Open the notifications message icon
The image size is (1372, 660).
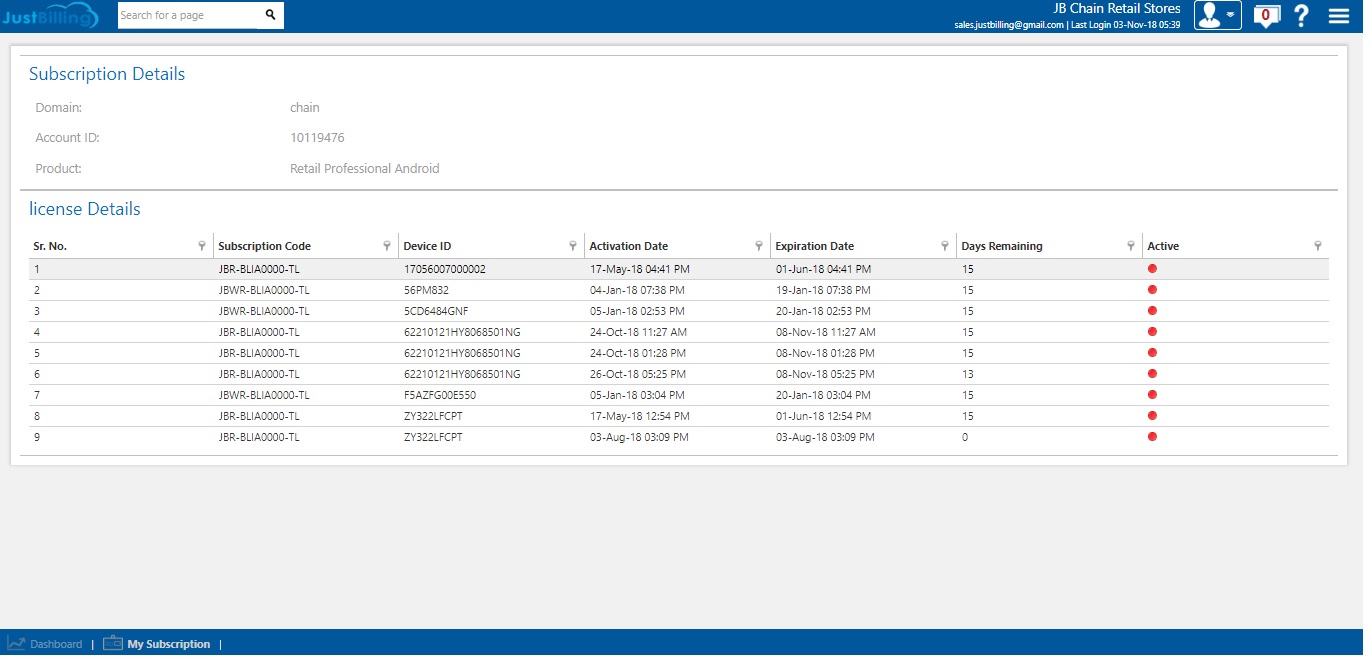tap(1266, 16)
